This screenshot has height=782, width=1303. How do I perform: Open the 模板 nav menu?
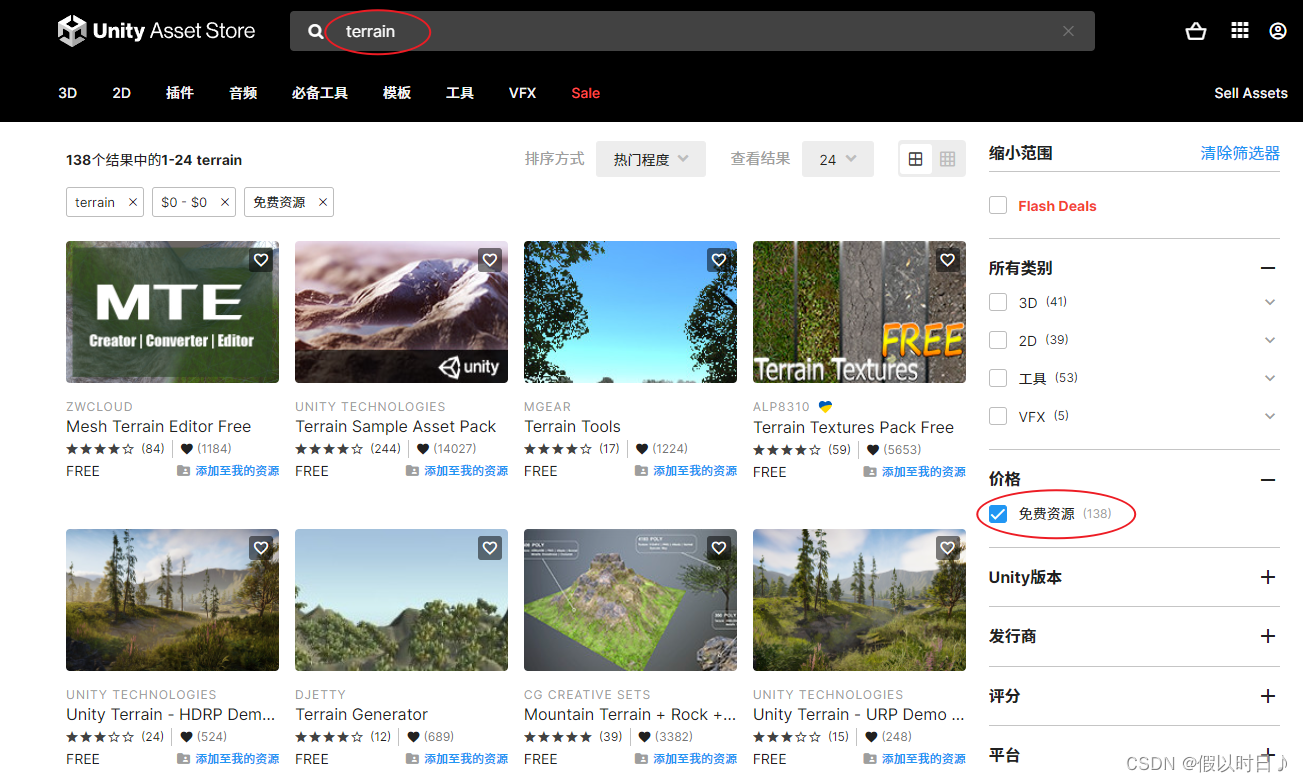pos(397,93)
